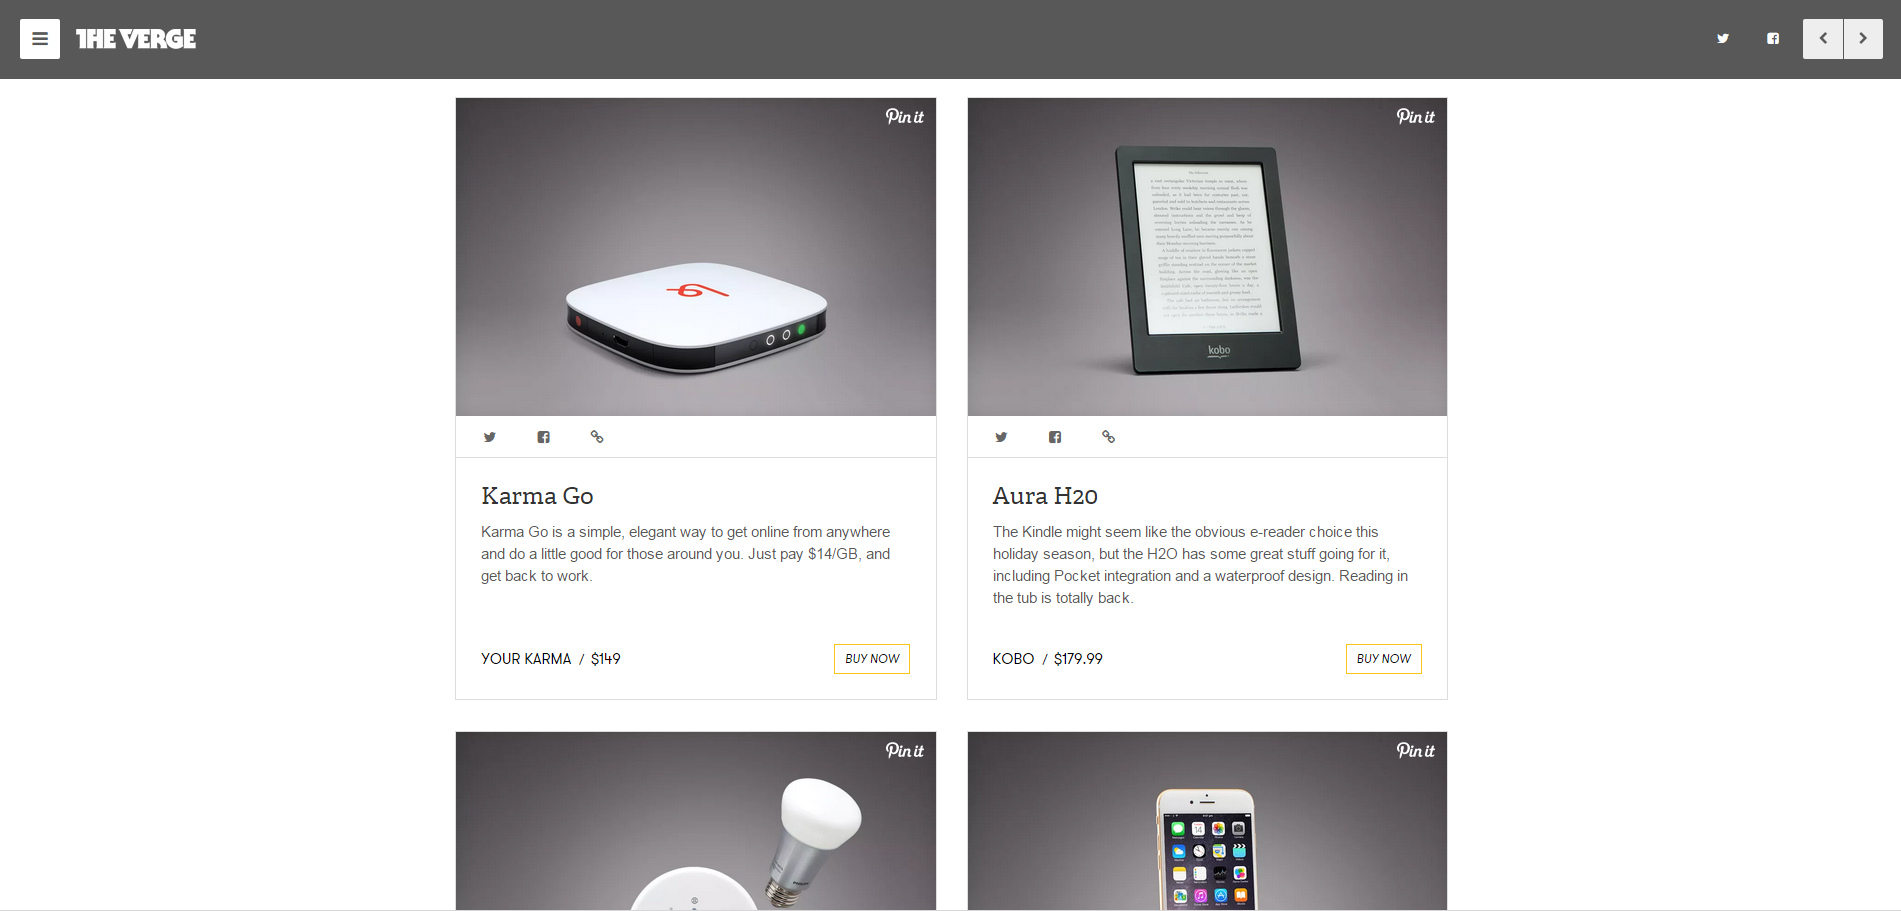Click The Verge logo

click(136, 39)
